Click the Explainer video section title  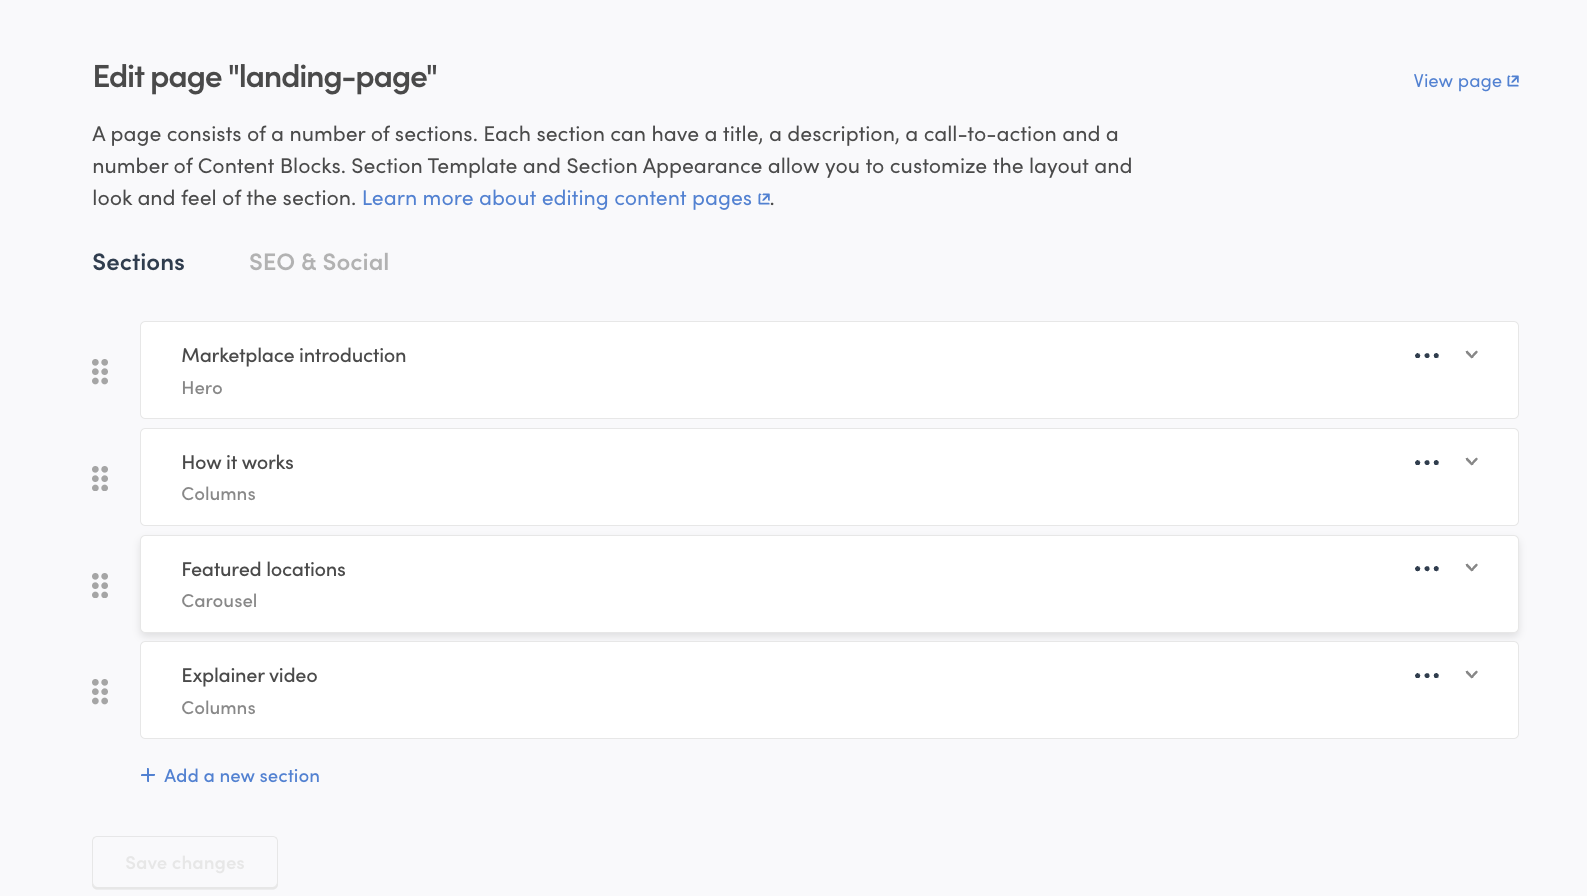tap(249, 676)
